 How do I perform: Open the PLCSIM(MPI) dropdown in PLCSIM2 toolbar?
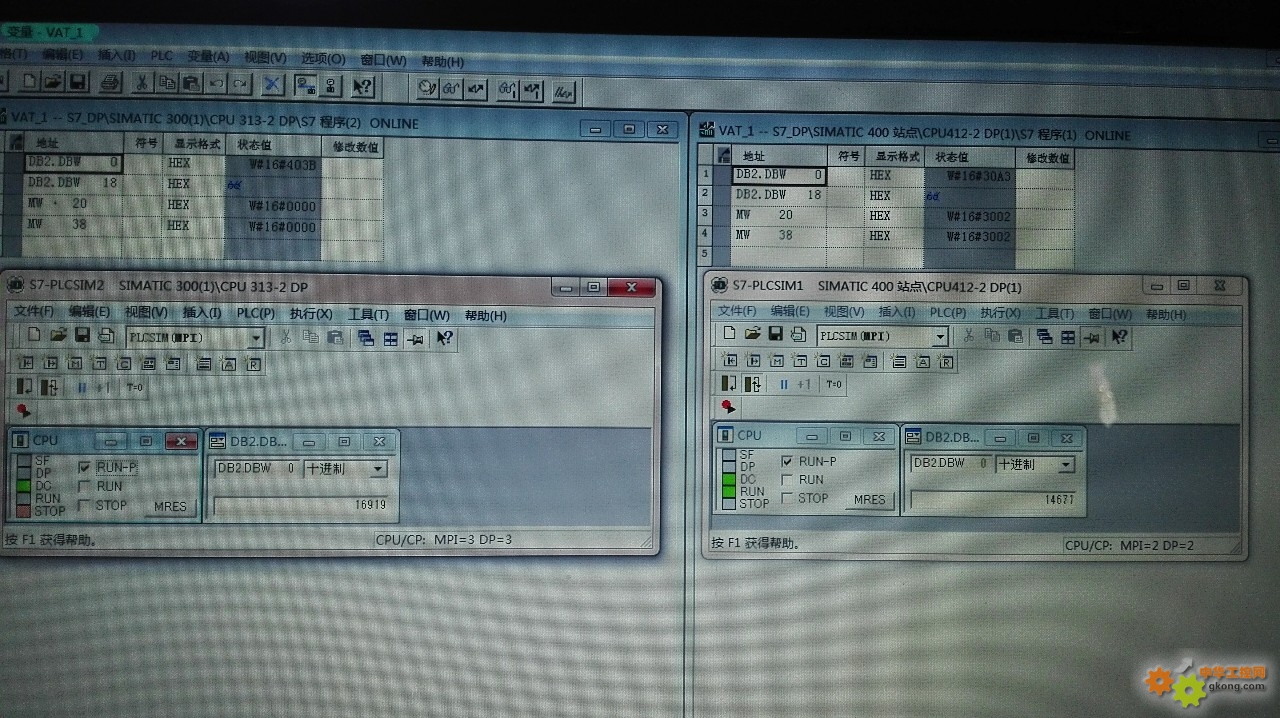click(x=256, y=338)
